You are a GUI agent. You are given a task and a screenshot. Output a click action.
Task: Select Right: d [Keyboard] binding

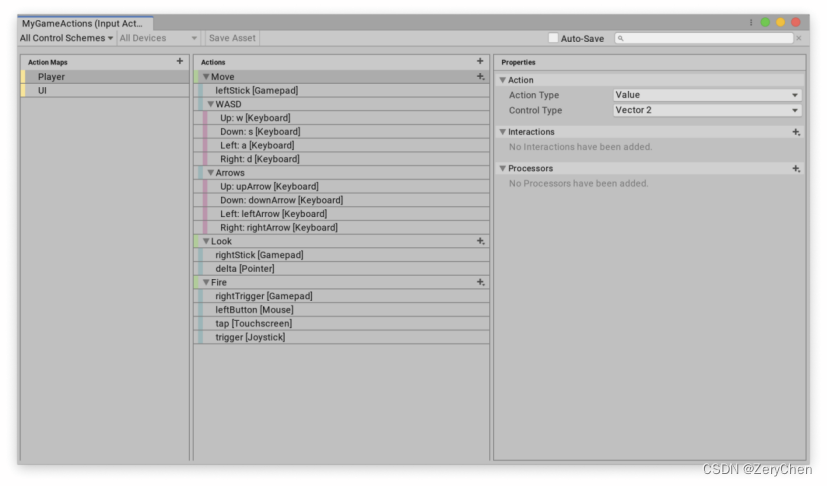click(x=342, y=159)
